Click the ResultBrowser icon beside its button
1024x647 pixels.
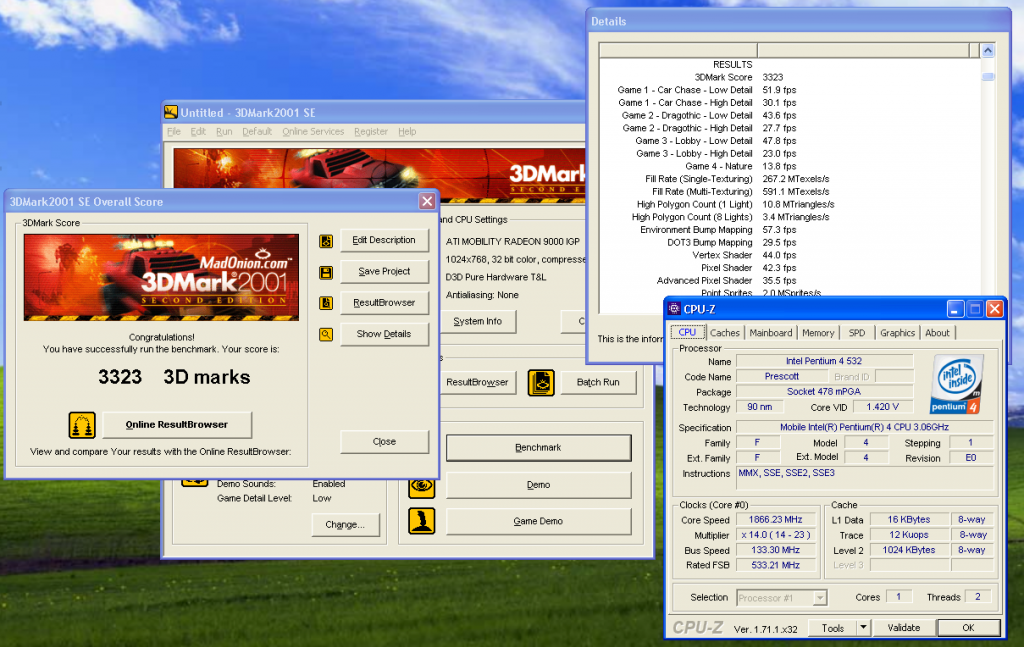tap(326, 303)
